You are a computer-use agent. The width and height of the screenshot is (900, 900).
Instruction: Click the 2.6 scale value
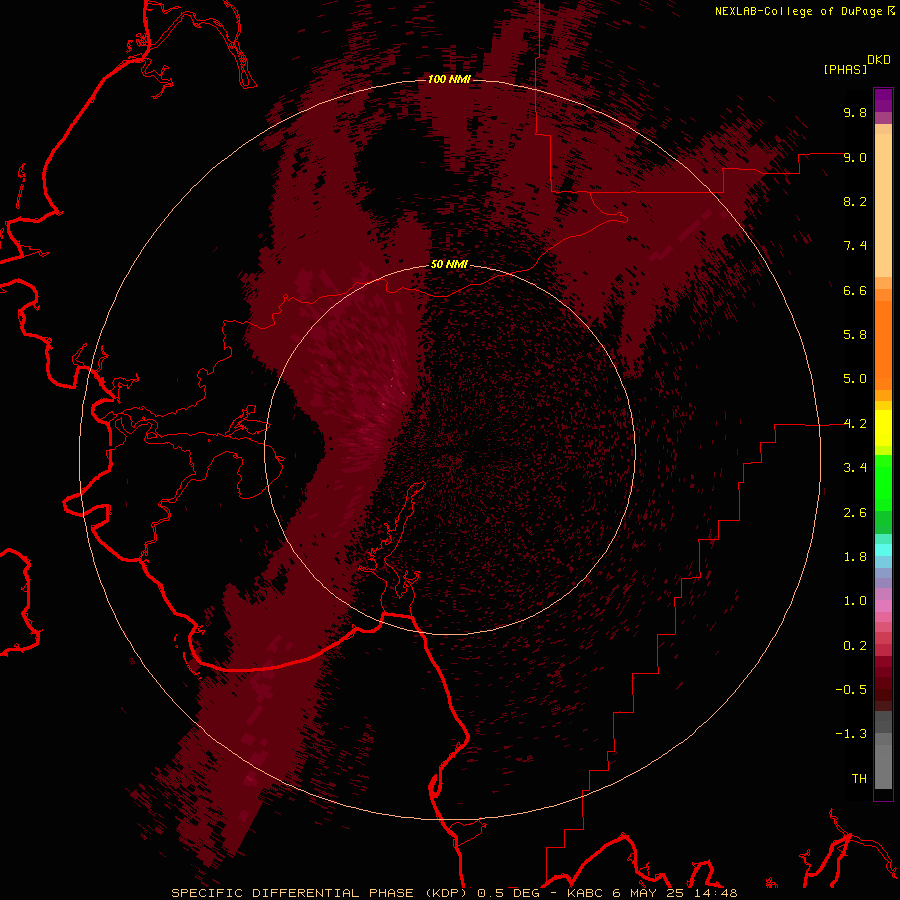pos(855,513)
